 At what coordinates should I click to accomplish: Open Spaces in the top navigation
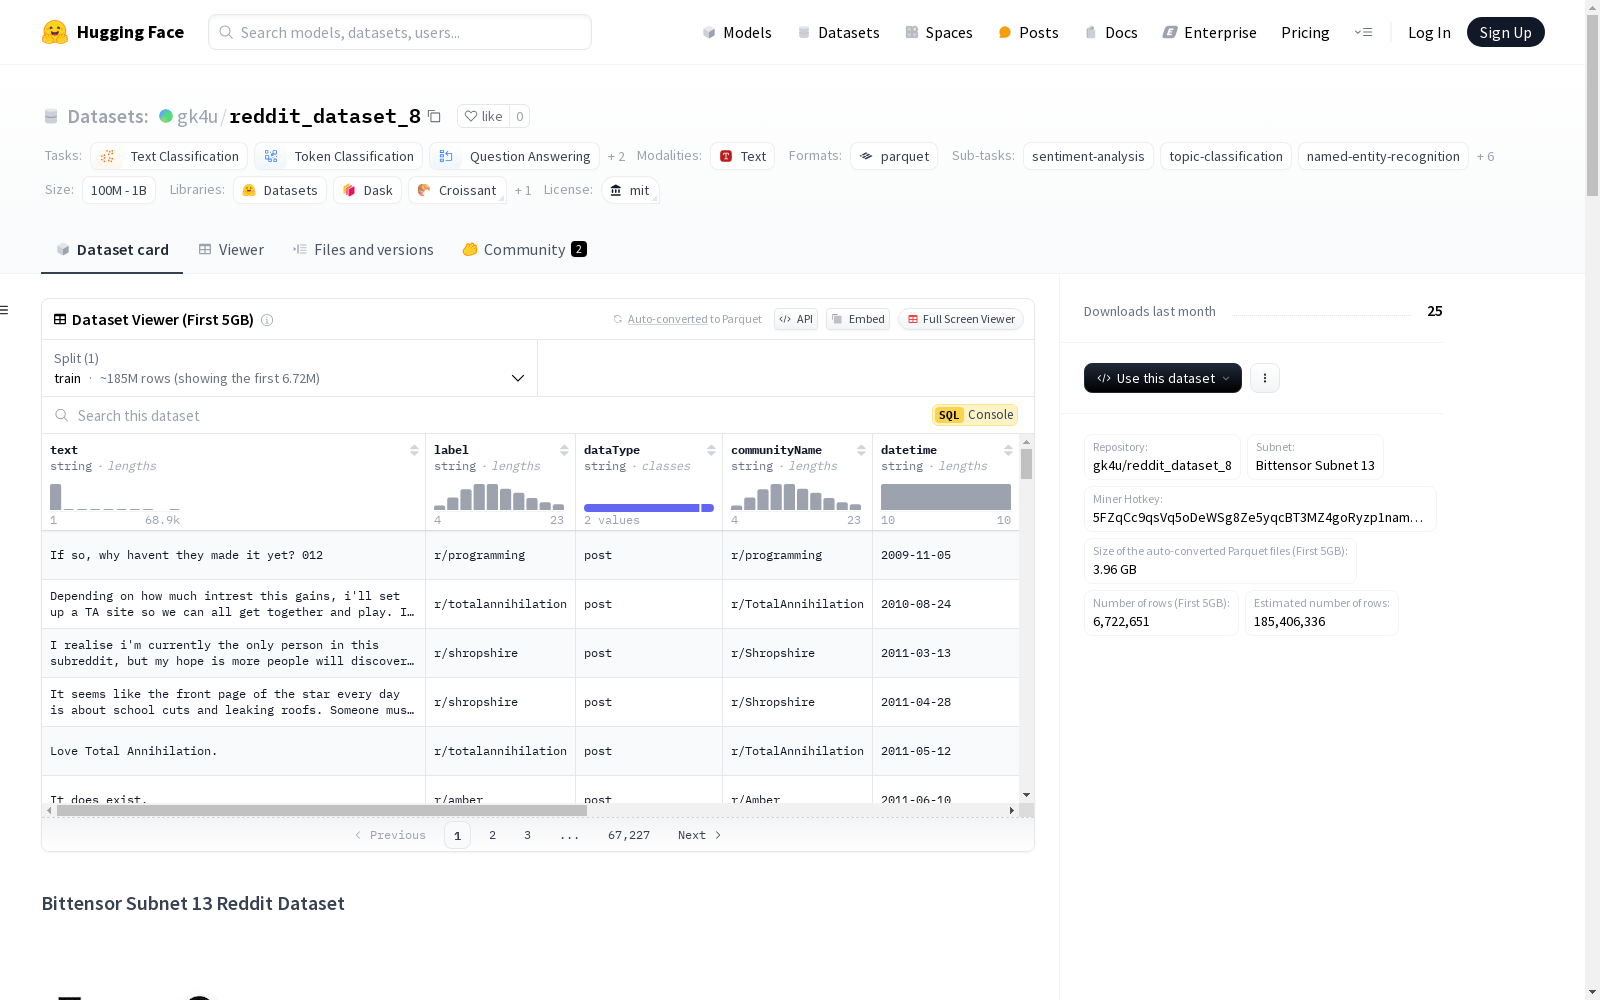click(x=938, y=32)
